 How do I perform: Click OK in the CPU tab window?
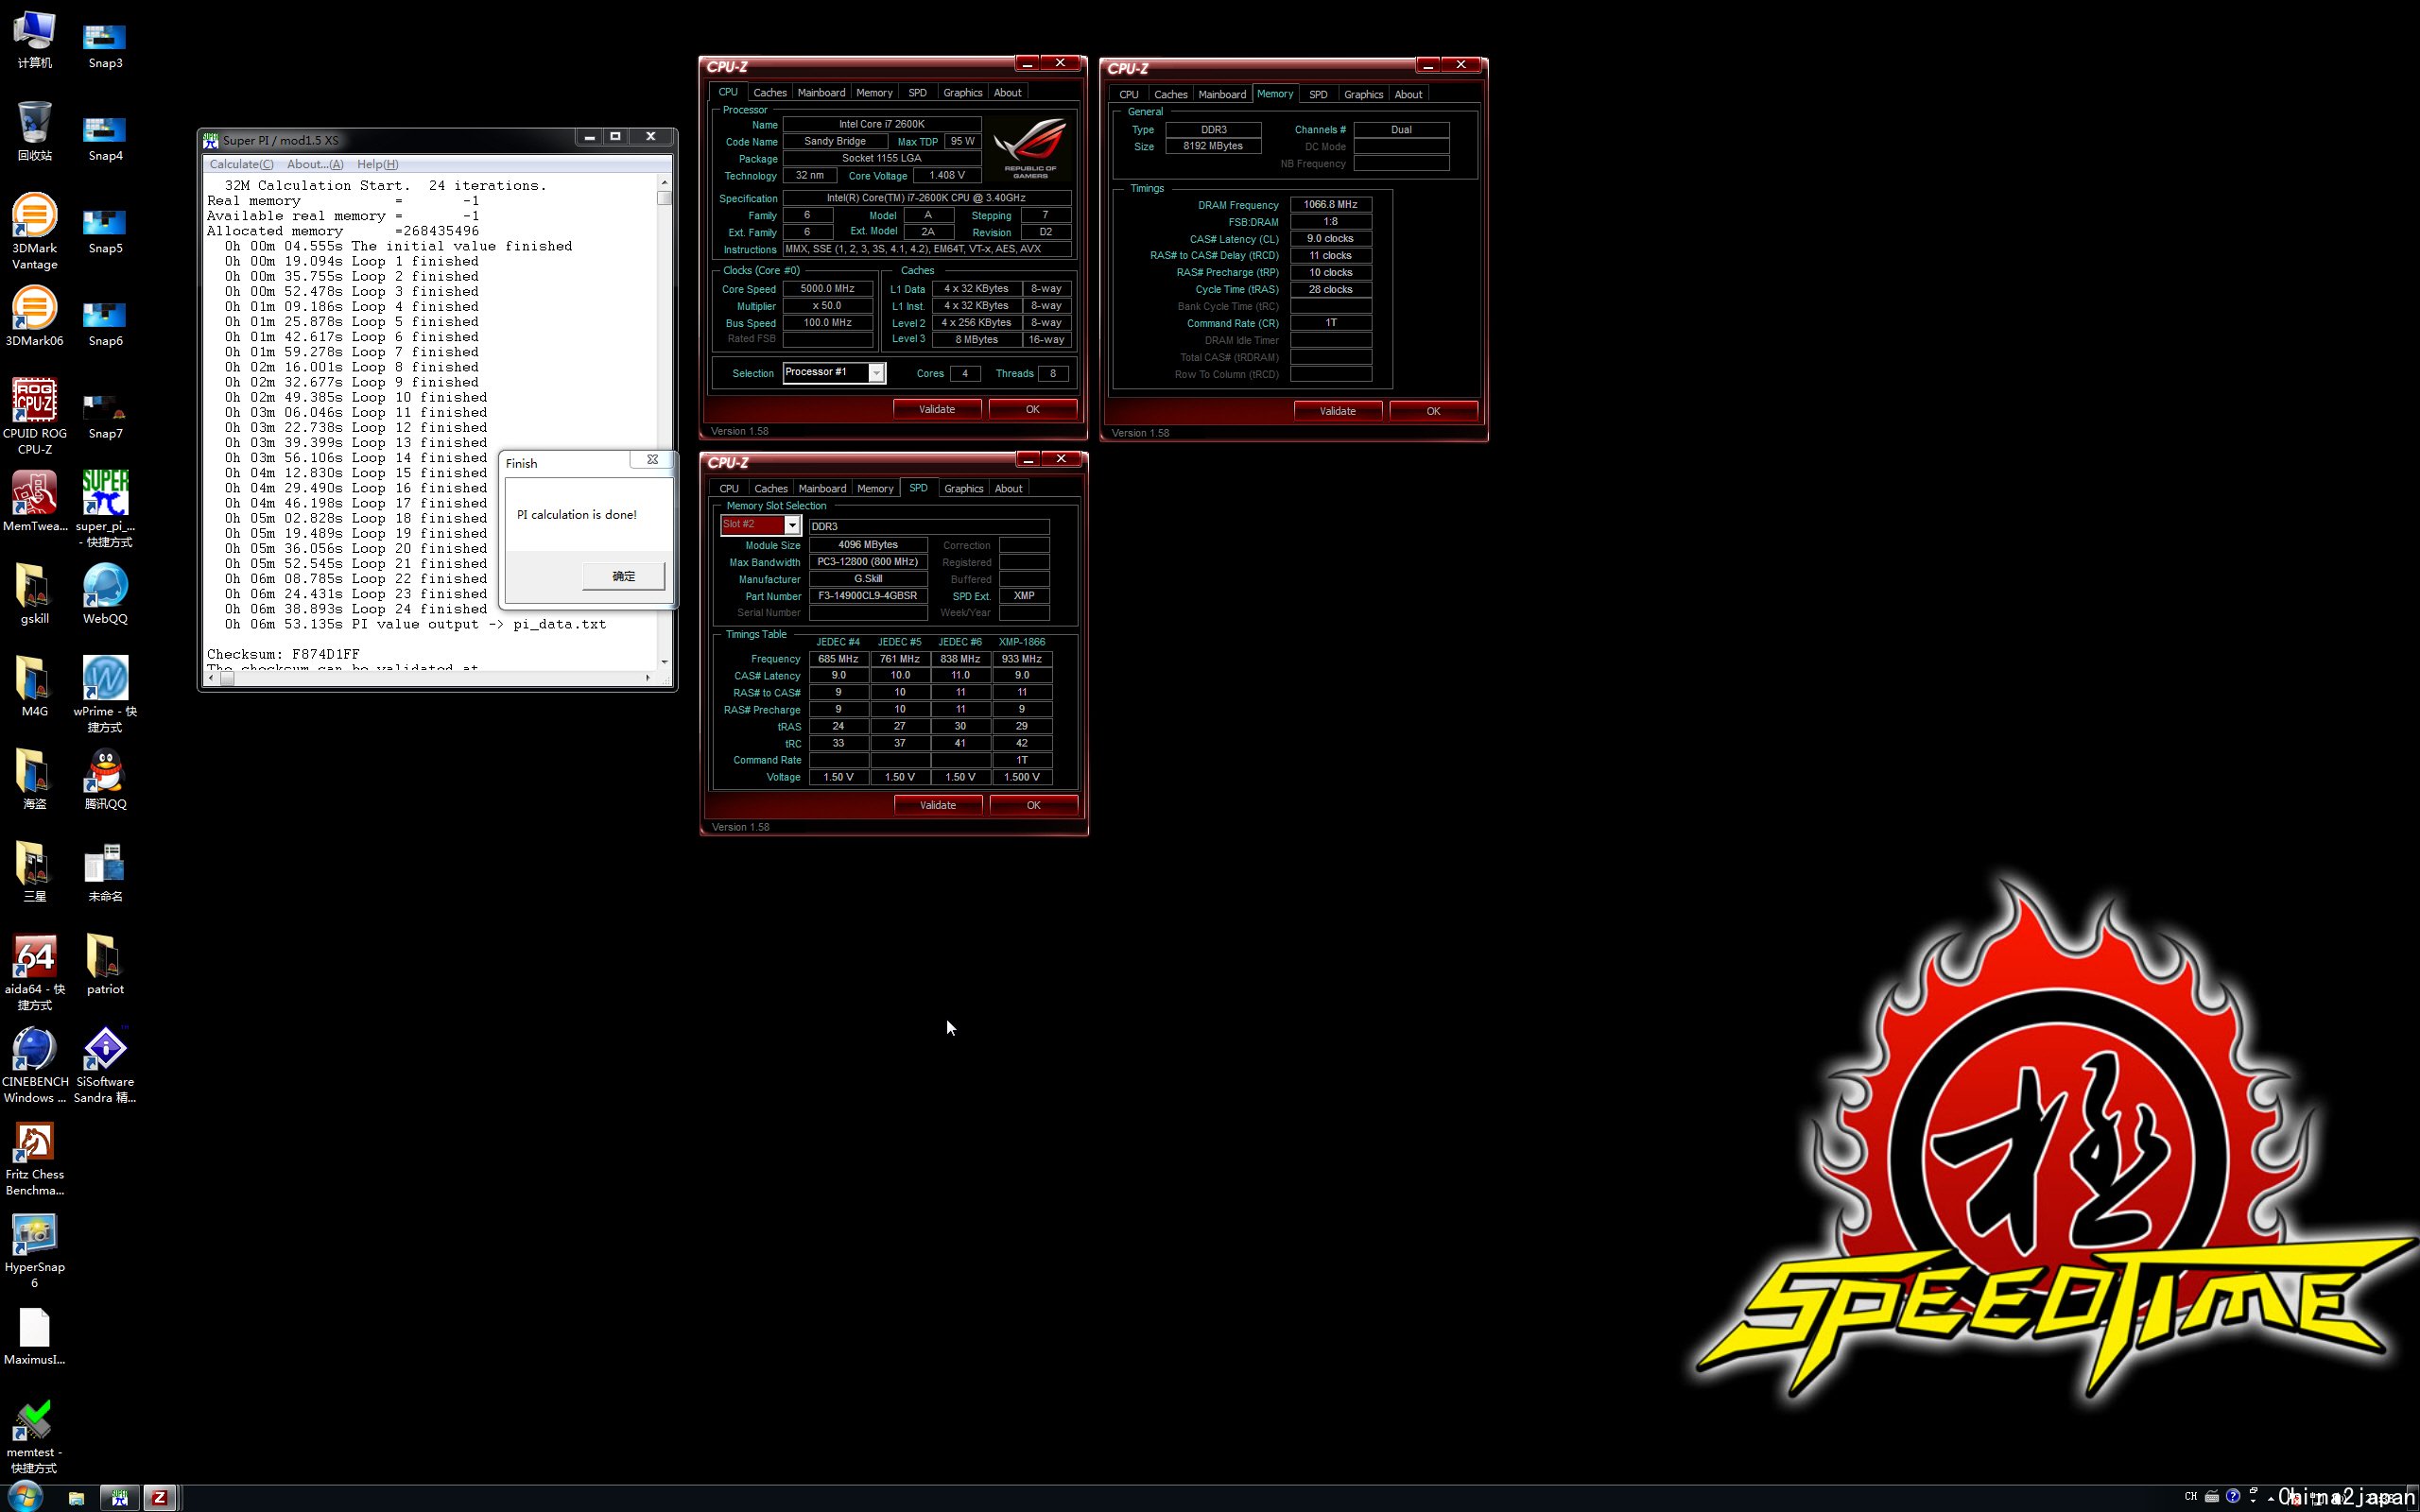click(x=1033, y=409)
